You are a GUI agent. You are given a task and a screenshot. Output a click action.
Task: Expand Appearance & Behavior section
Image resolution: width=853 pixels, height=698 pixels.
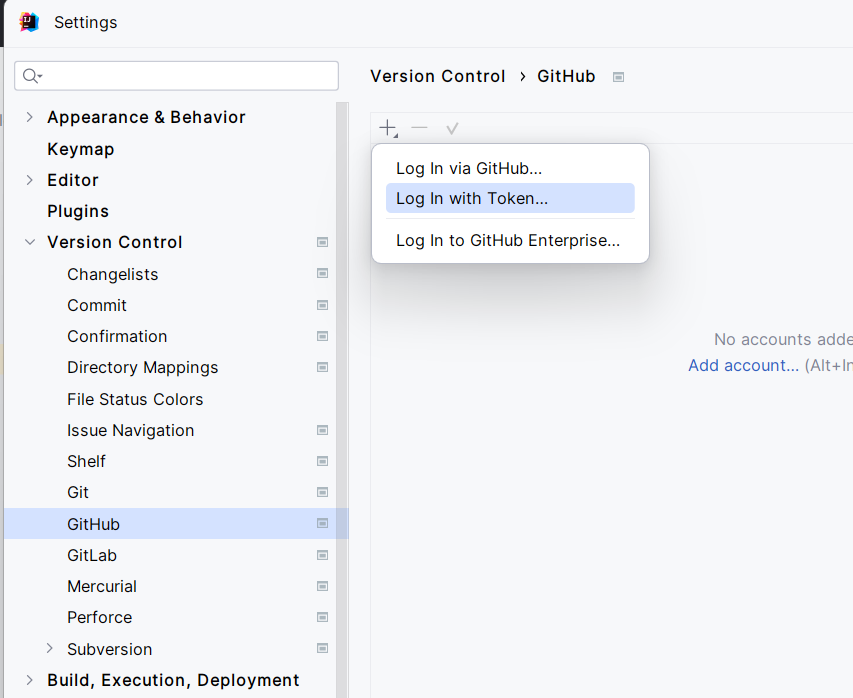coord(30,117)
